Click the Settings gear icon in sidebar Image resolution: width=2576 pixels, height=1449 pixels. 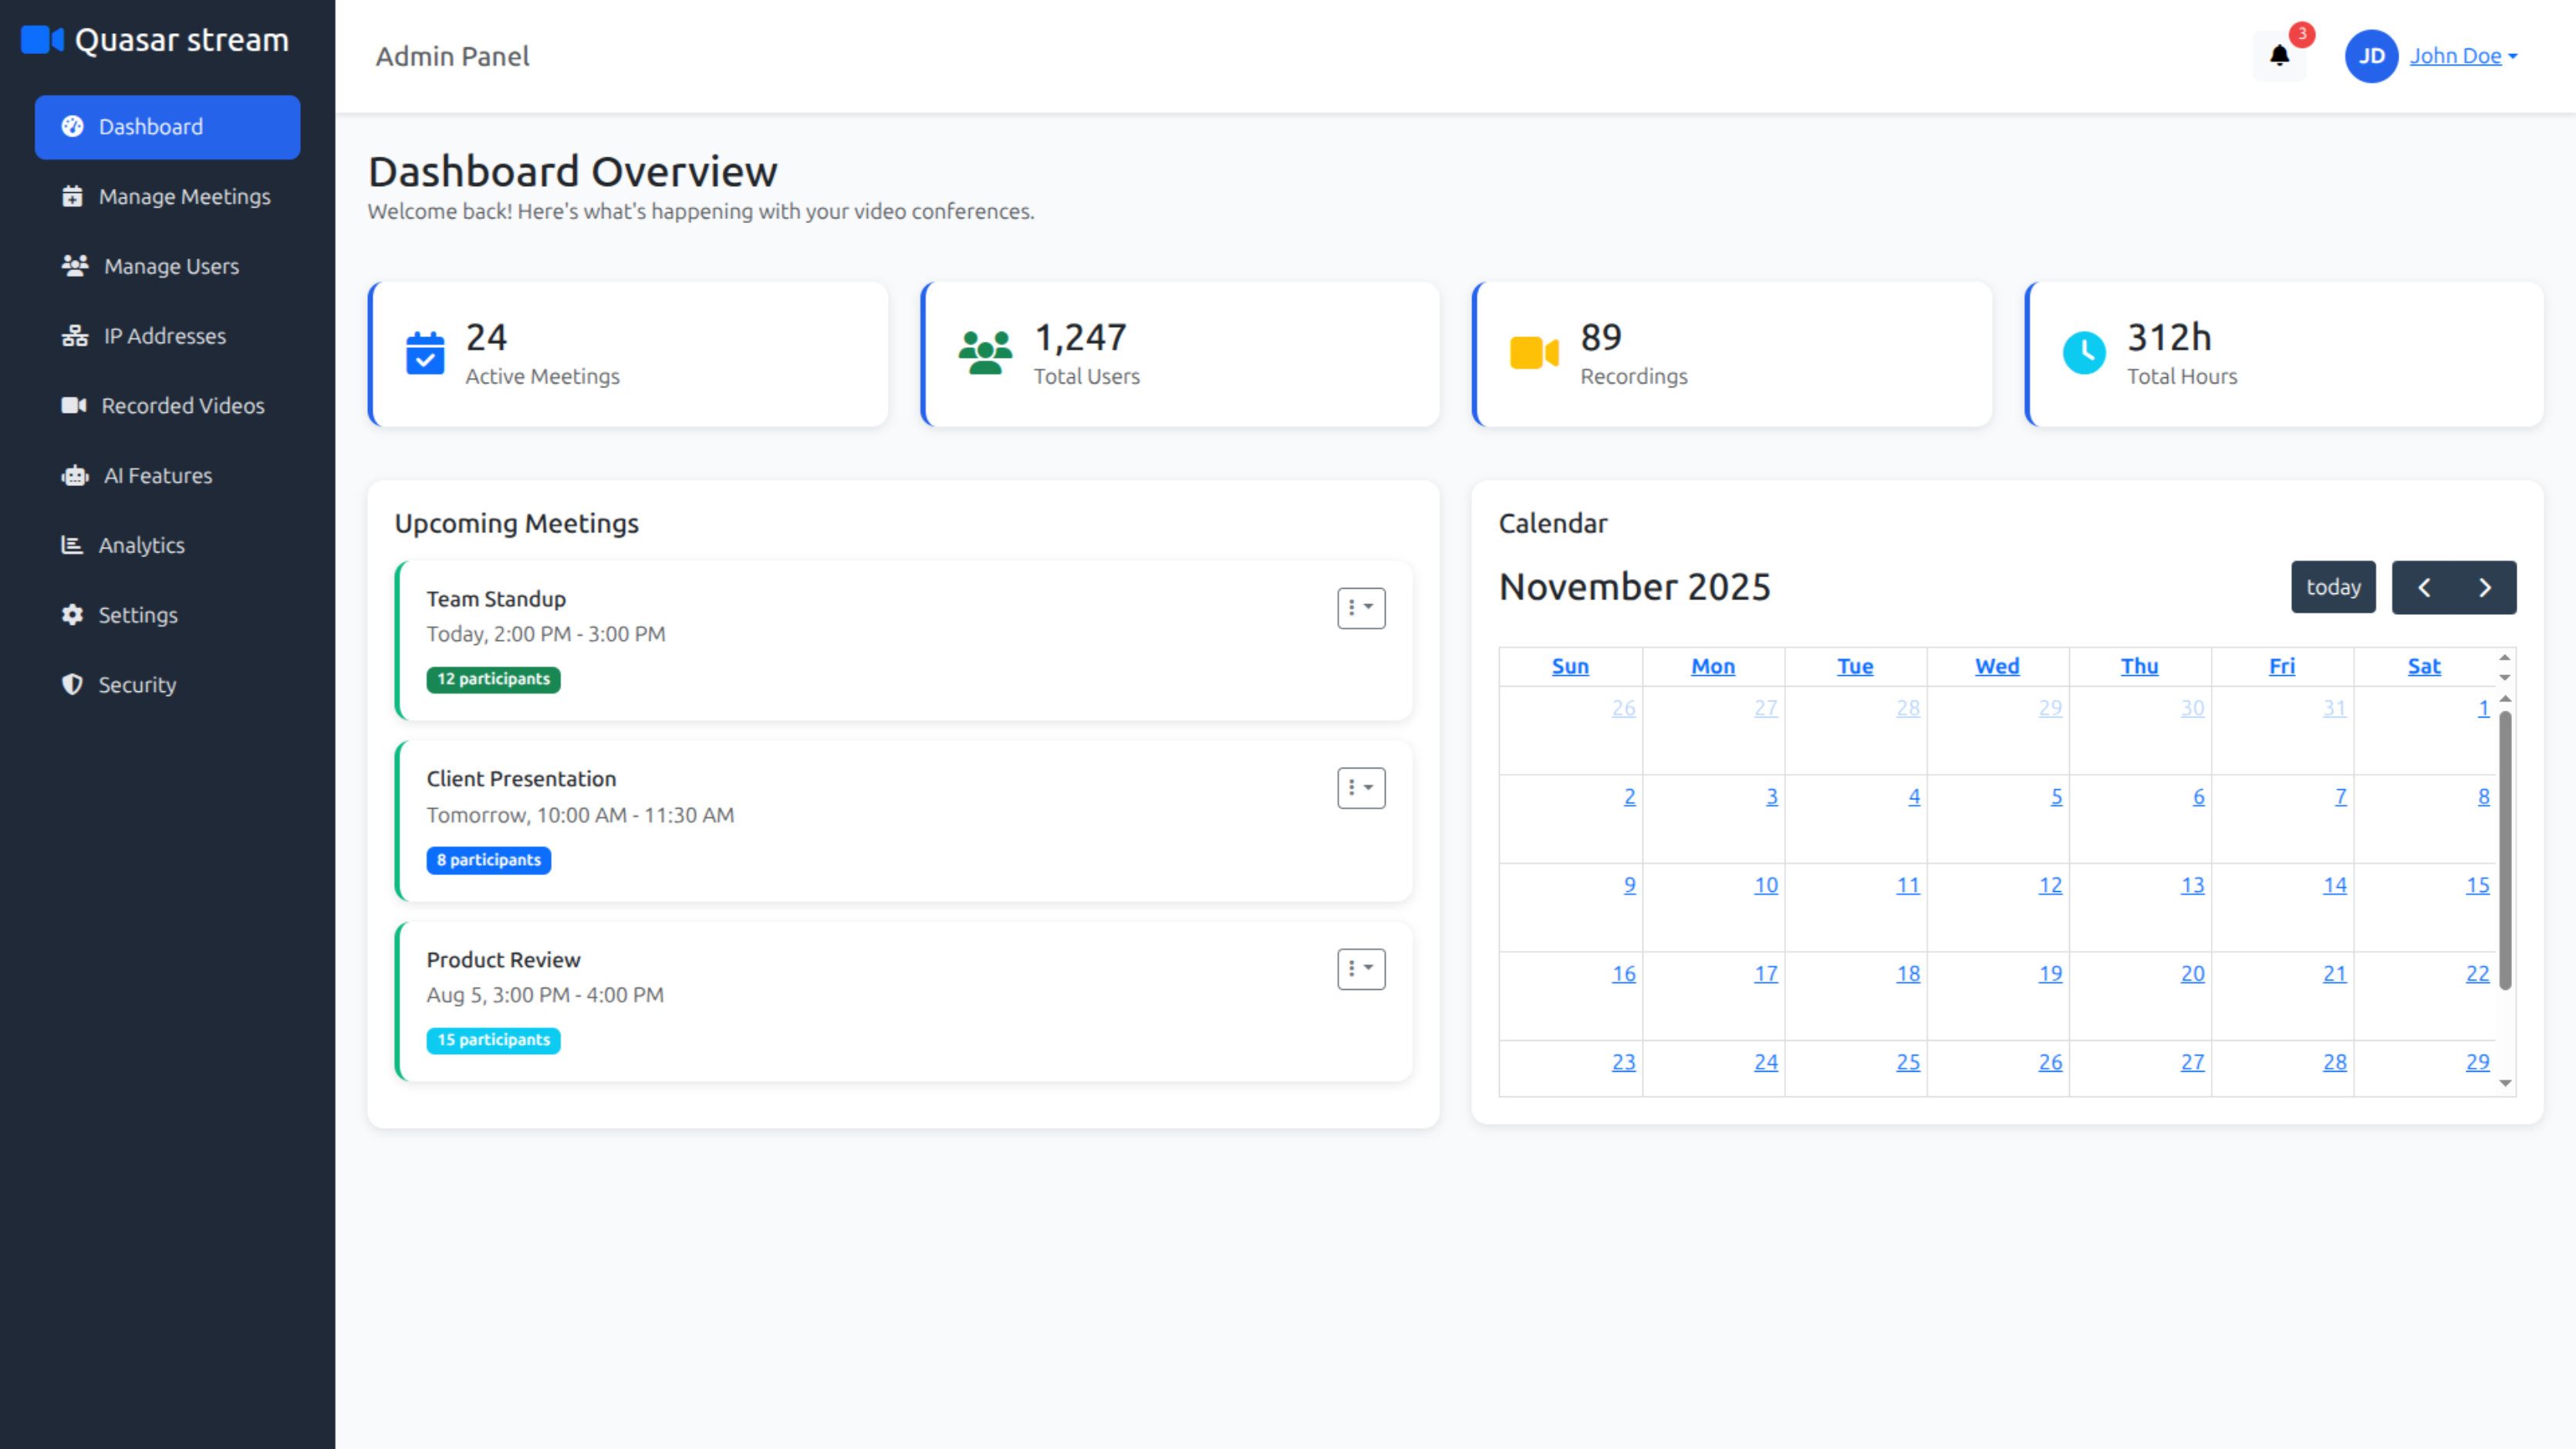click(x=72, y=615)
